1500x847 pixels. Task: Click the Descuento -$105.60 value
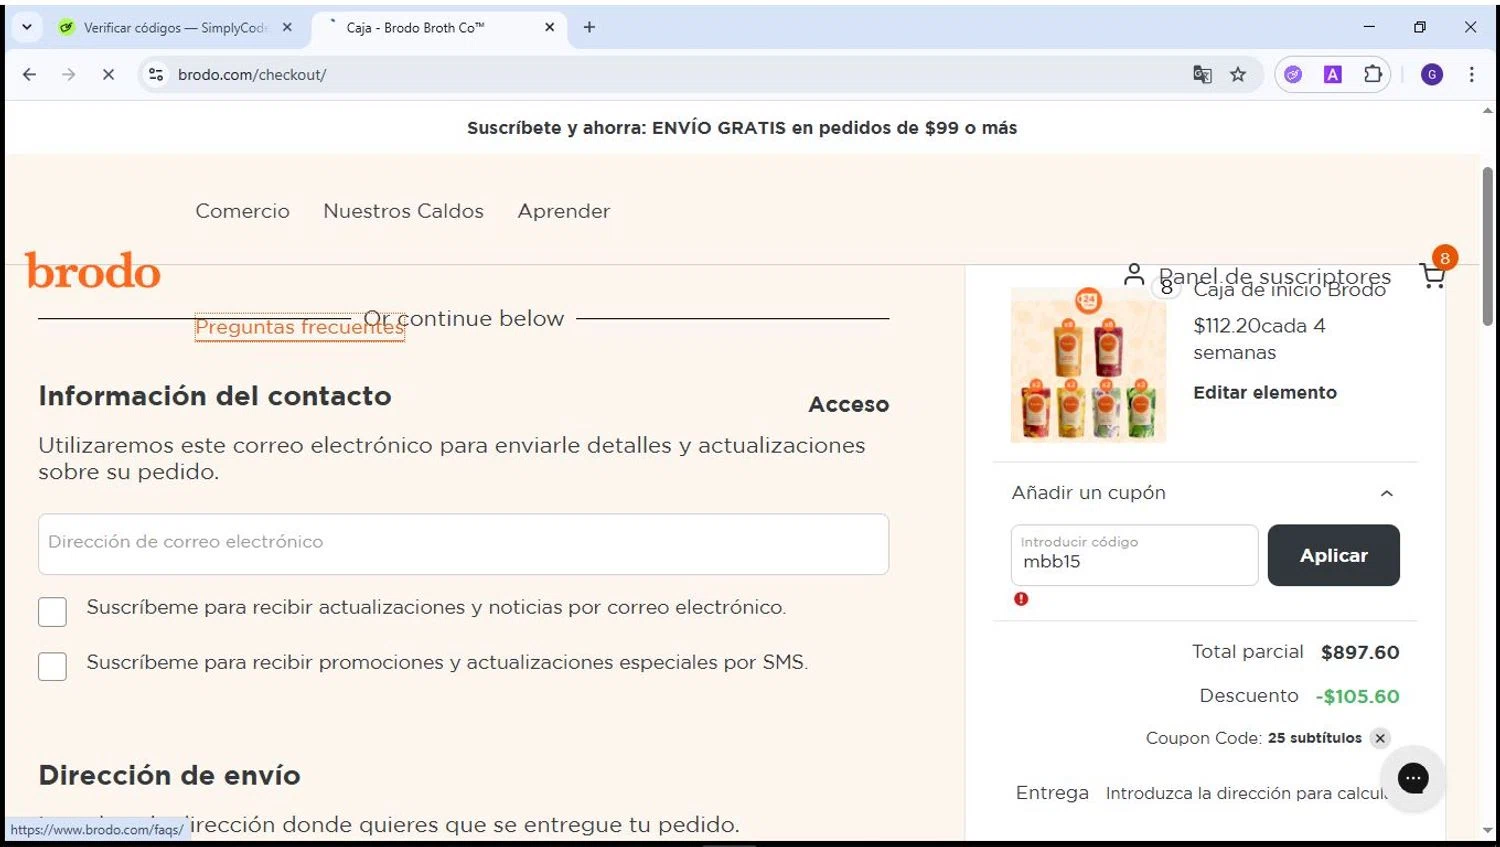click(x=1357, y=696)
